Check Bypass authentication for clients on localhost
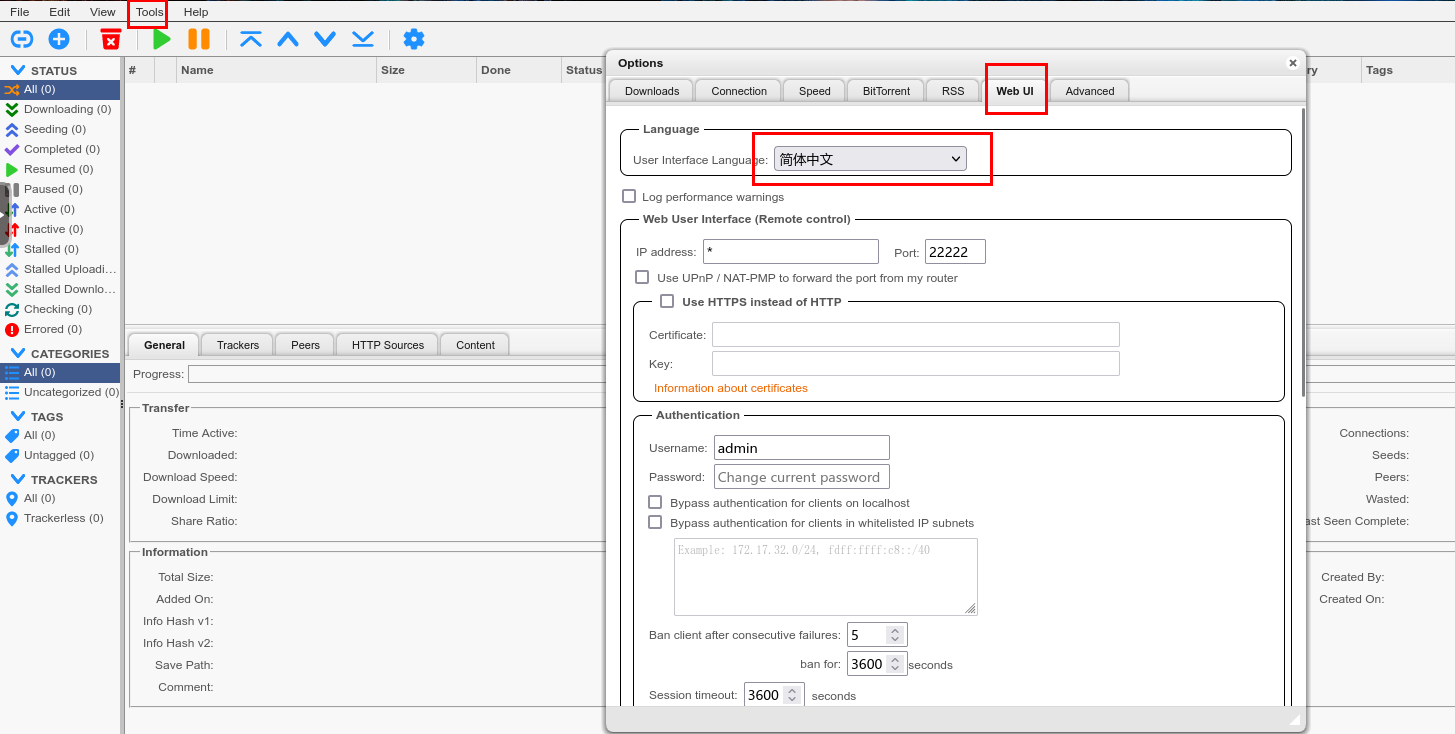 [655, 502]
